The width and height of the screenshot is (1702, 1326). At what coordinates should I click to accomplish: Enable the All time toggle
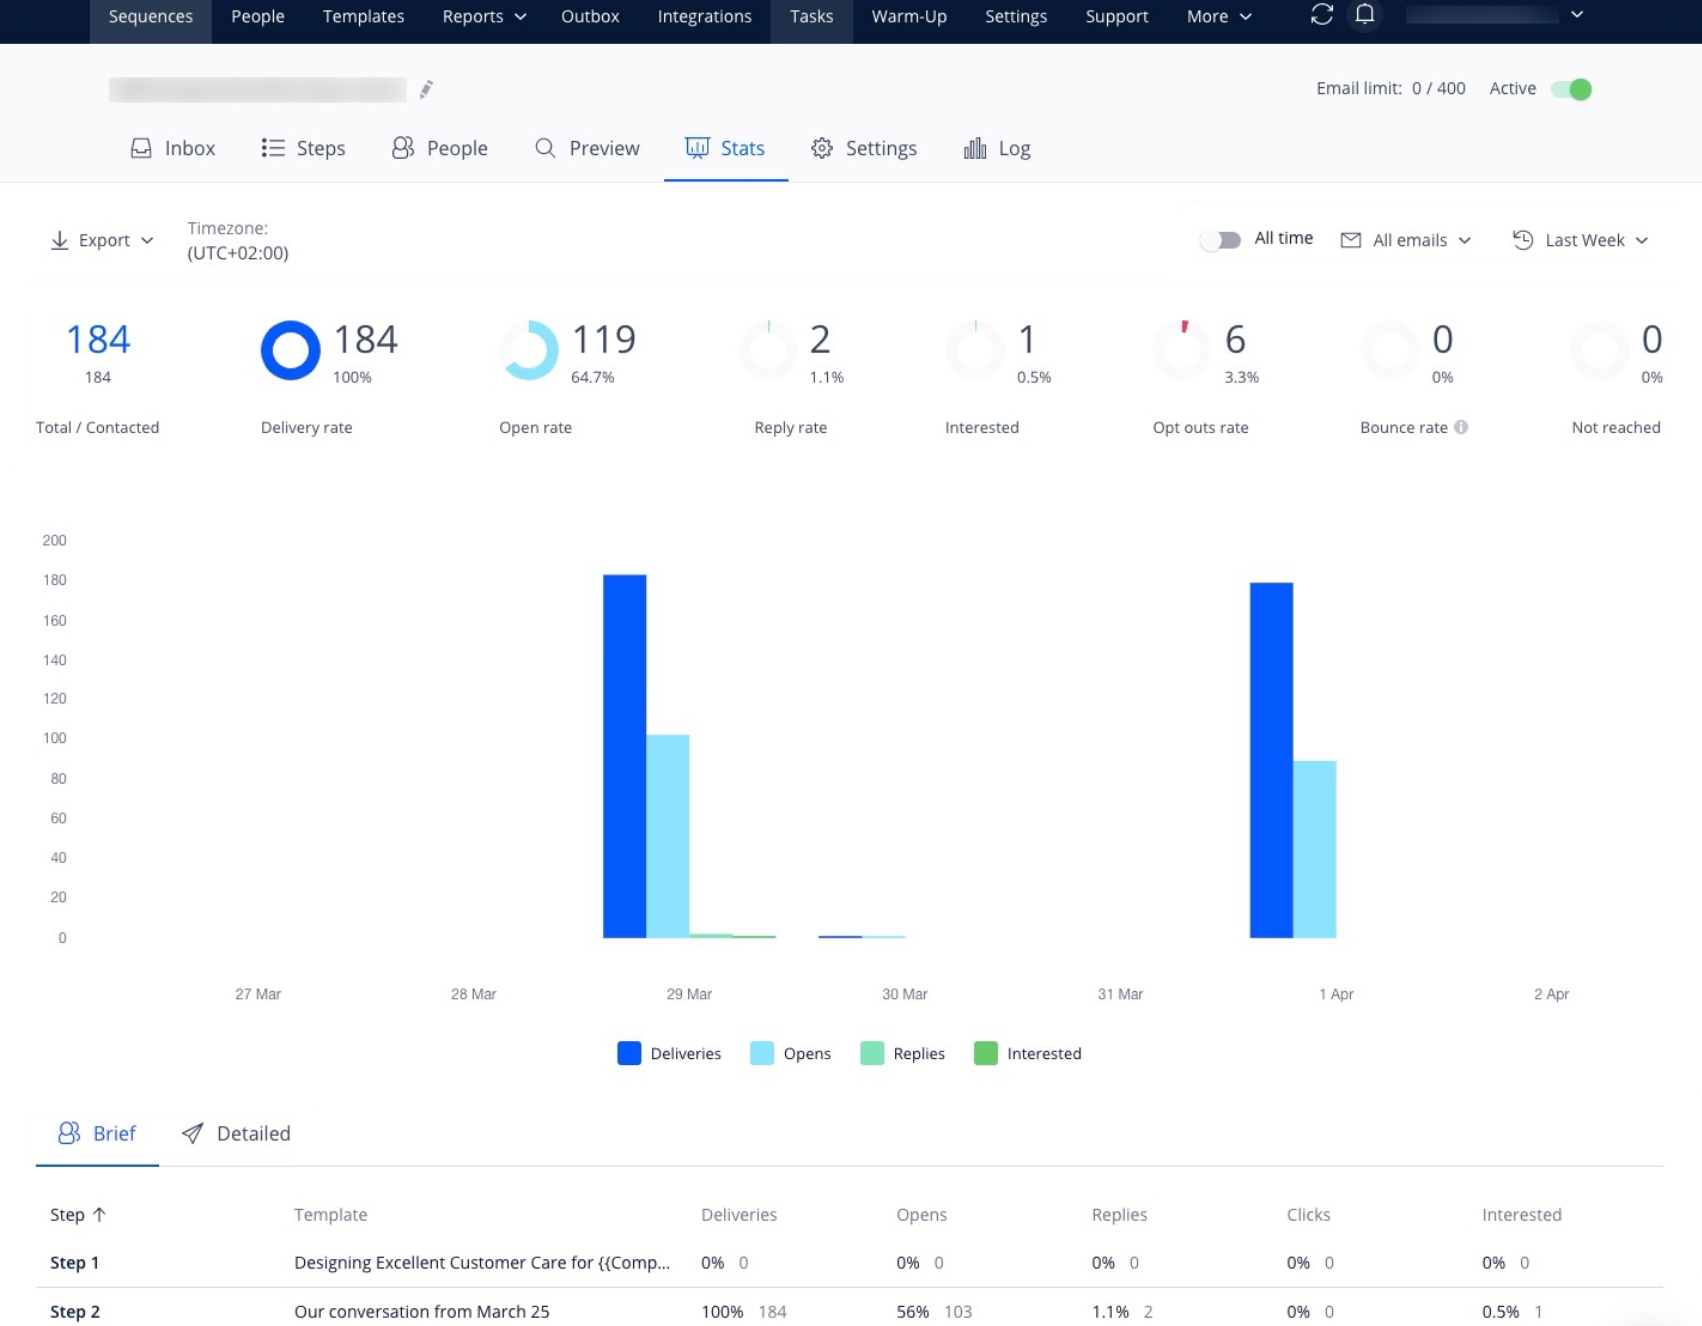click(x=1220, y=240)
